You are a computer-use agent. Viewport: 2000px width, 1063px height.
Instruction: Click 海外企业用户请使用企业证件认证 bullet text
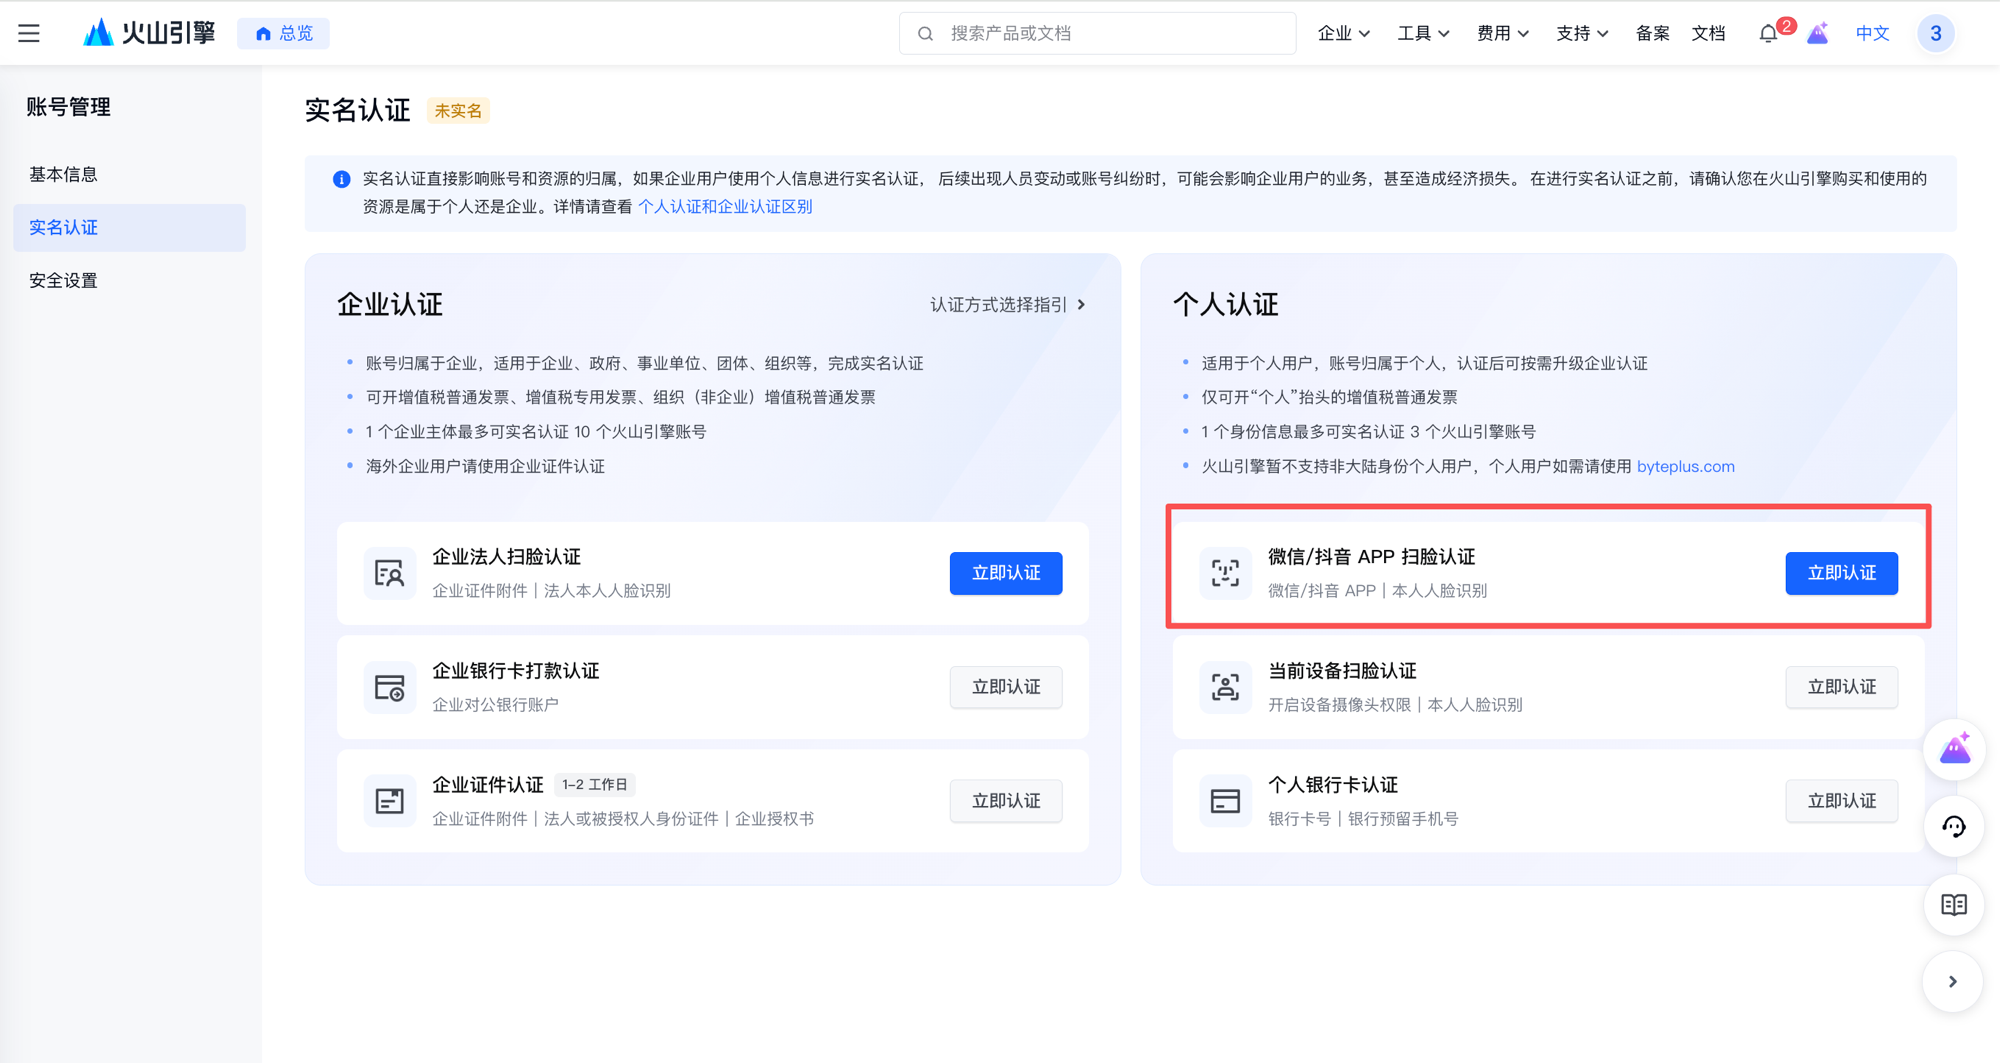(485, 466)
